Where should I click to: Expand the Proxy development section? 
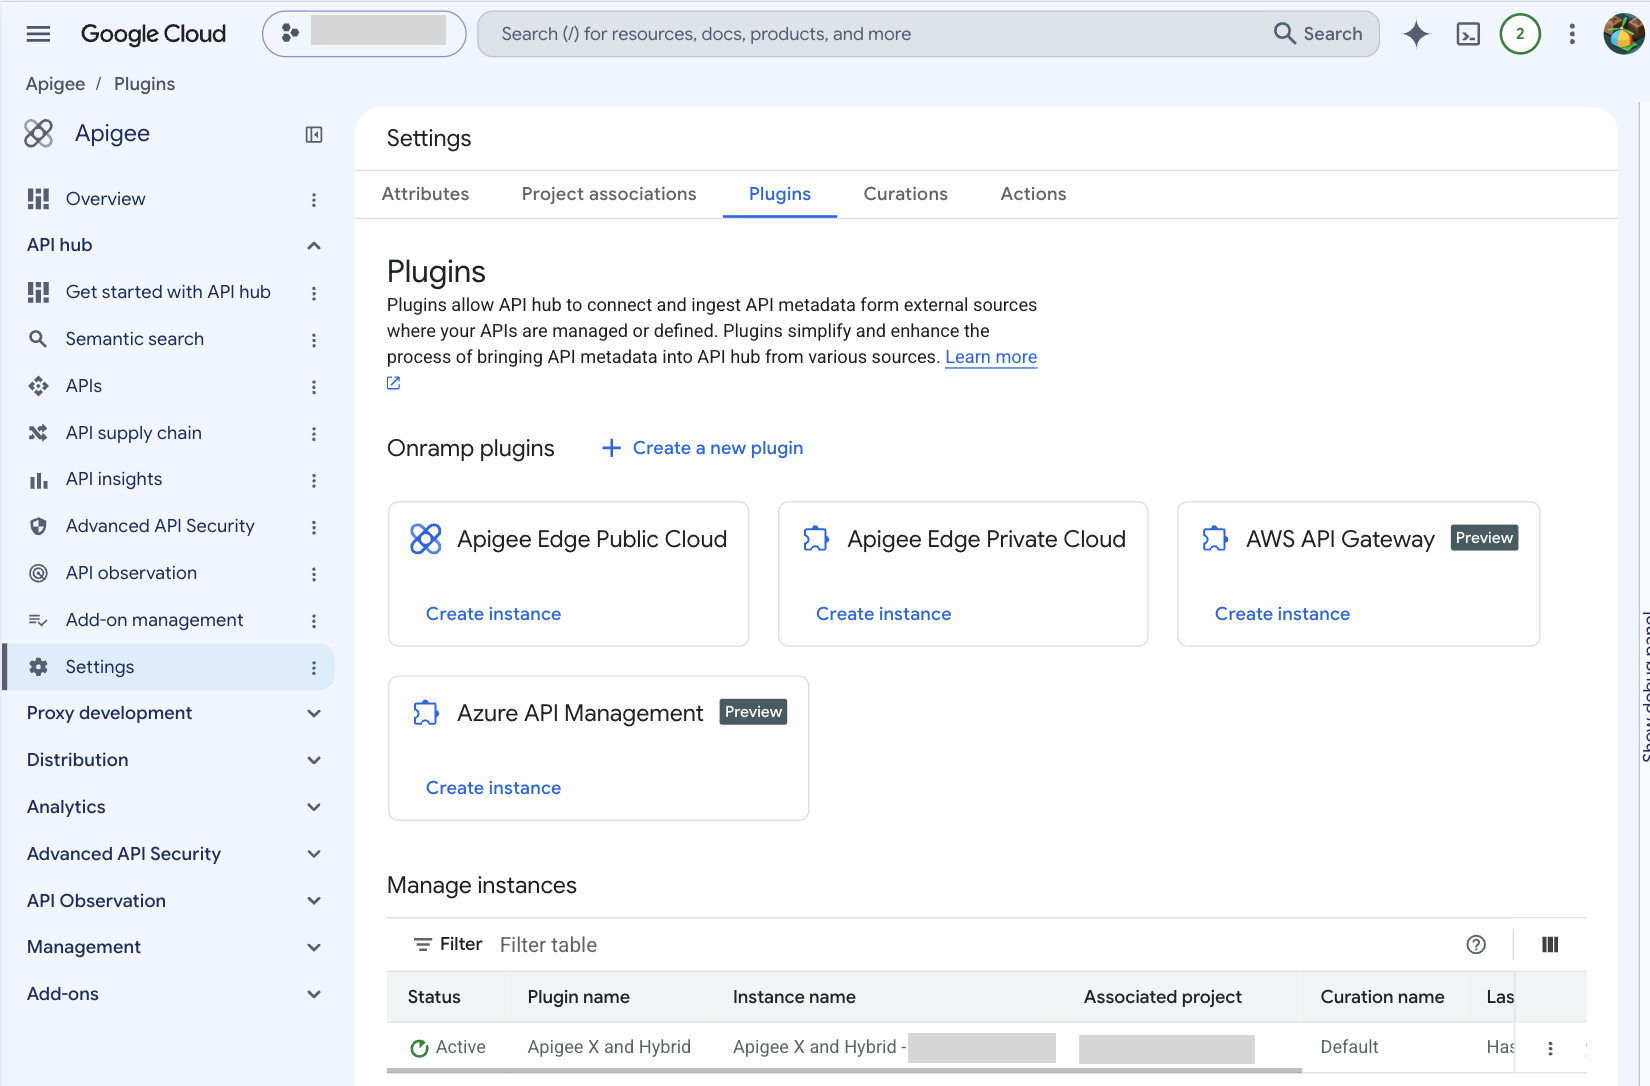coord(314,713)
